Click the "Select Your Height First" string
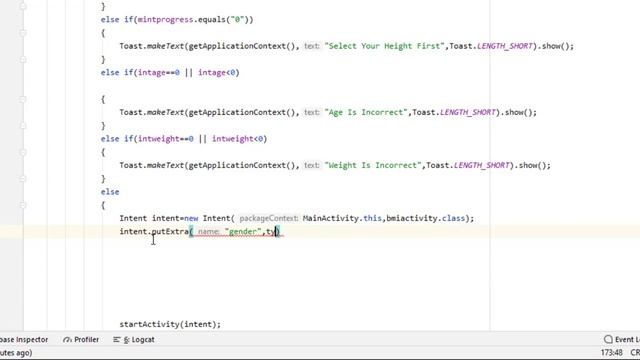The height and width of the screenshot is (360, 640). [x=384, y=46]
